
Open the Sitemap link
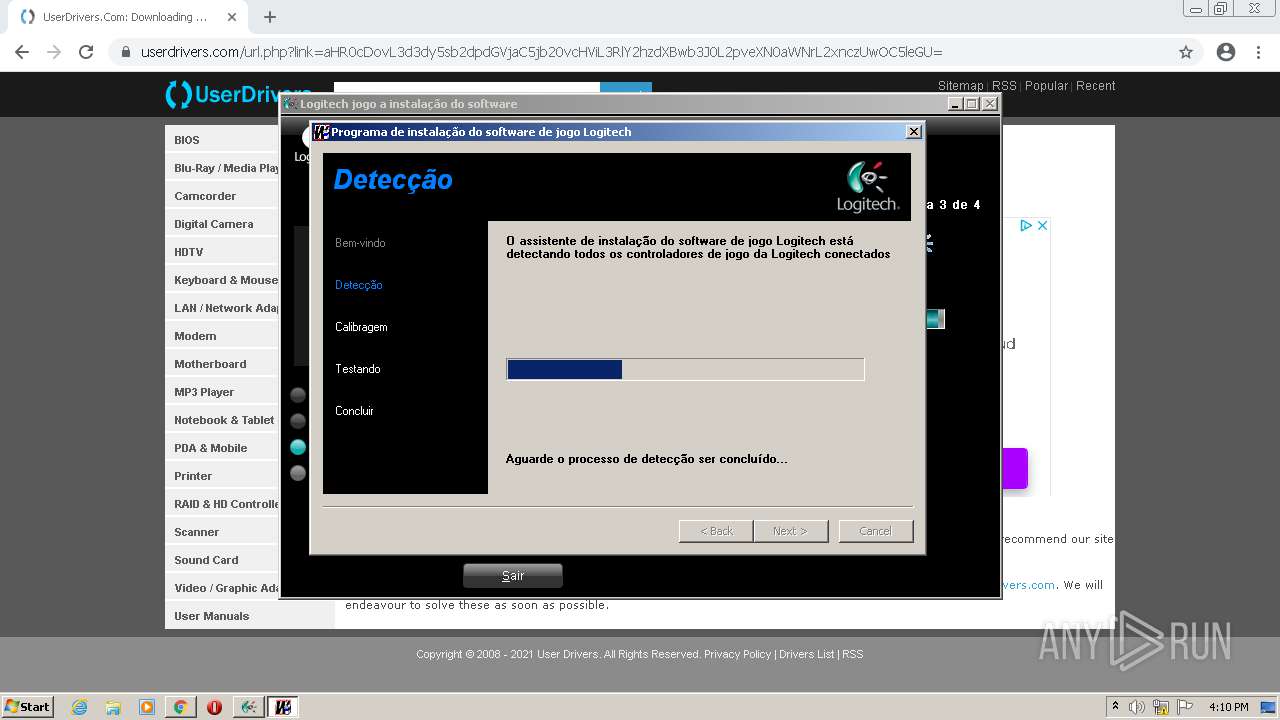960,86
